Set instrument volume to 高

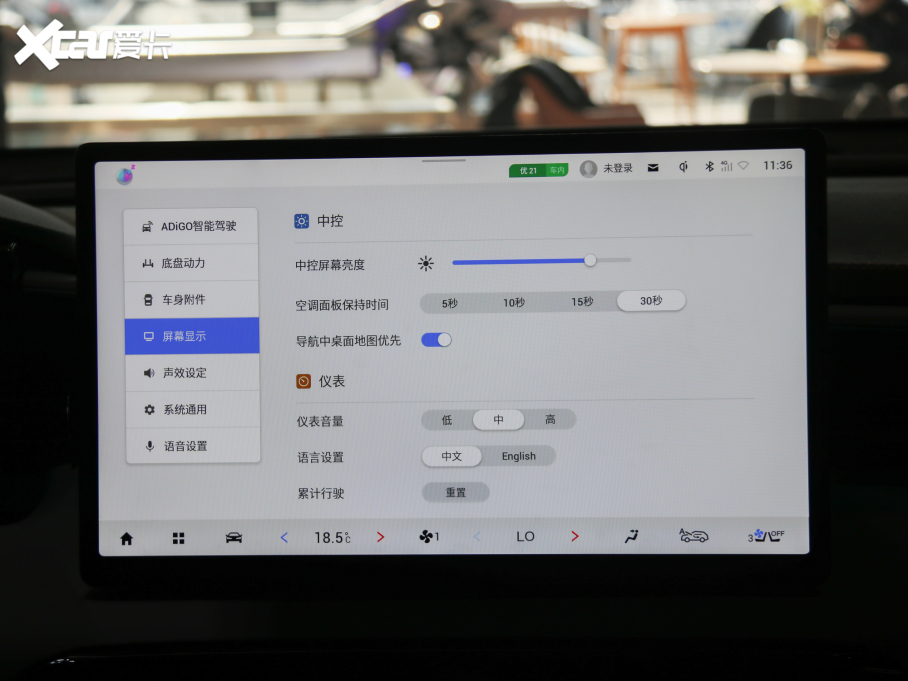click(x=550, y=420)
